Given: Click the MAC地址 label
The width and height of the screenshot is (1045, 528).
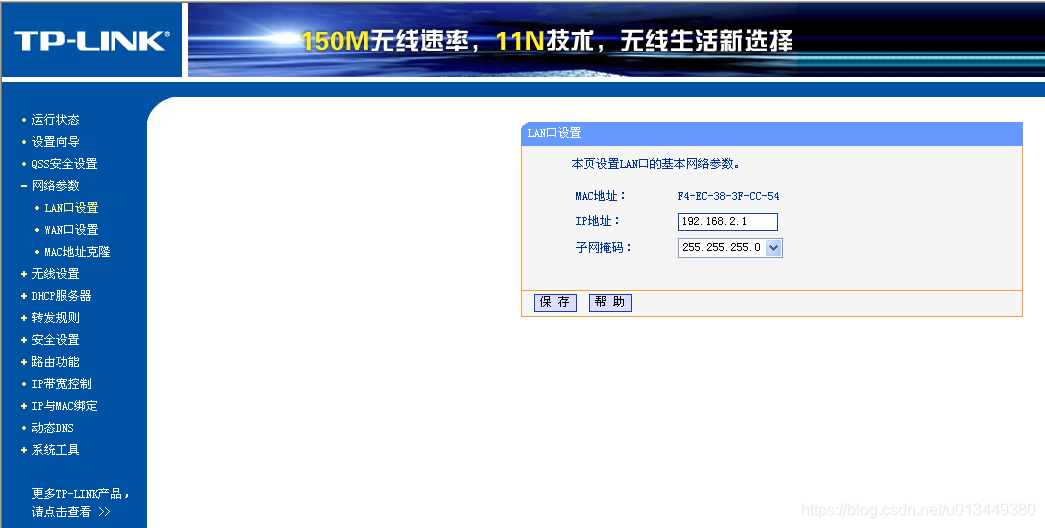Looking at the screenshot, I should tap(600, 196).
